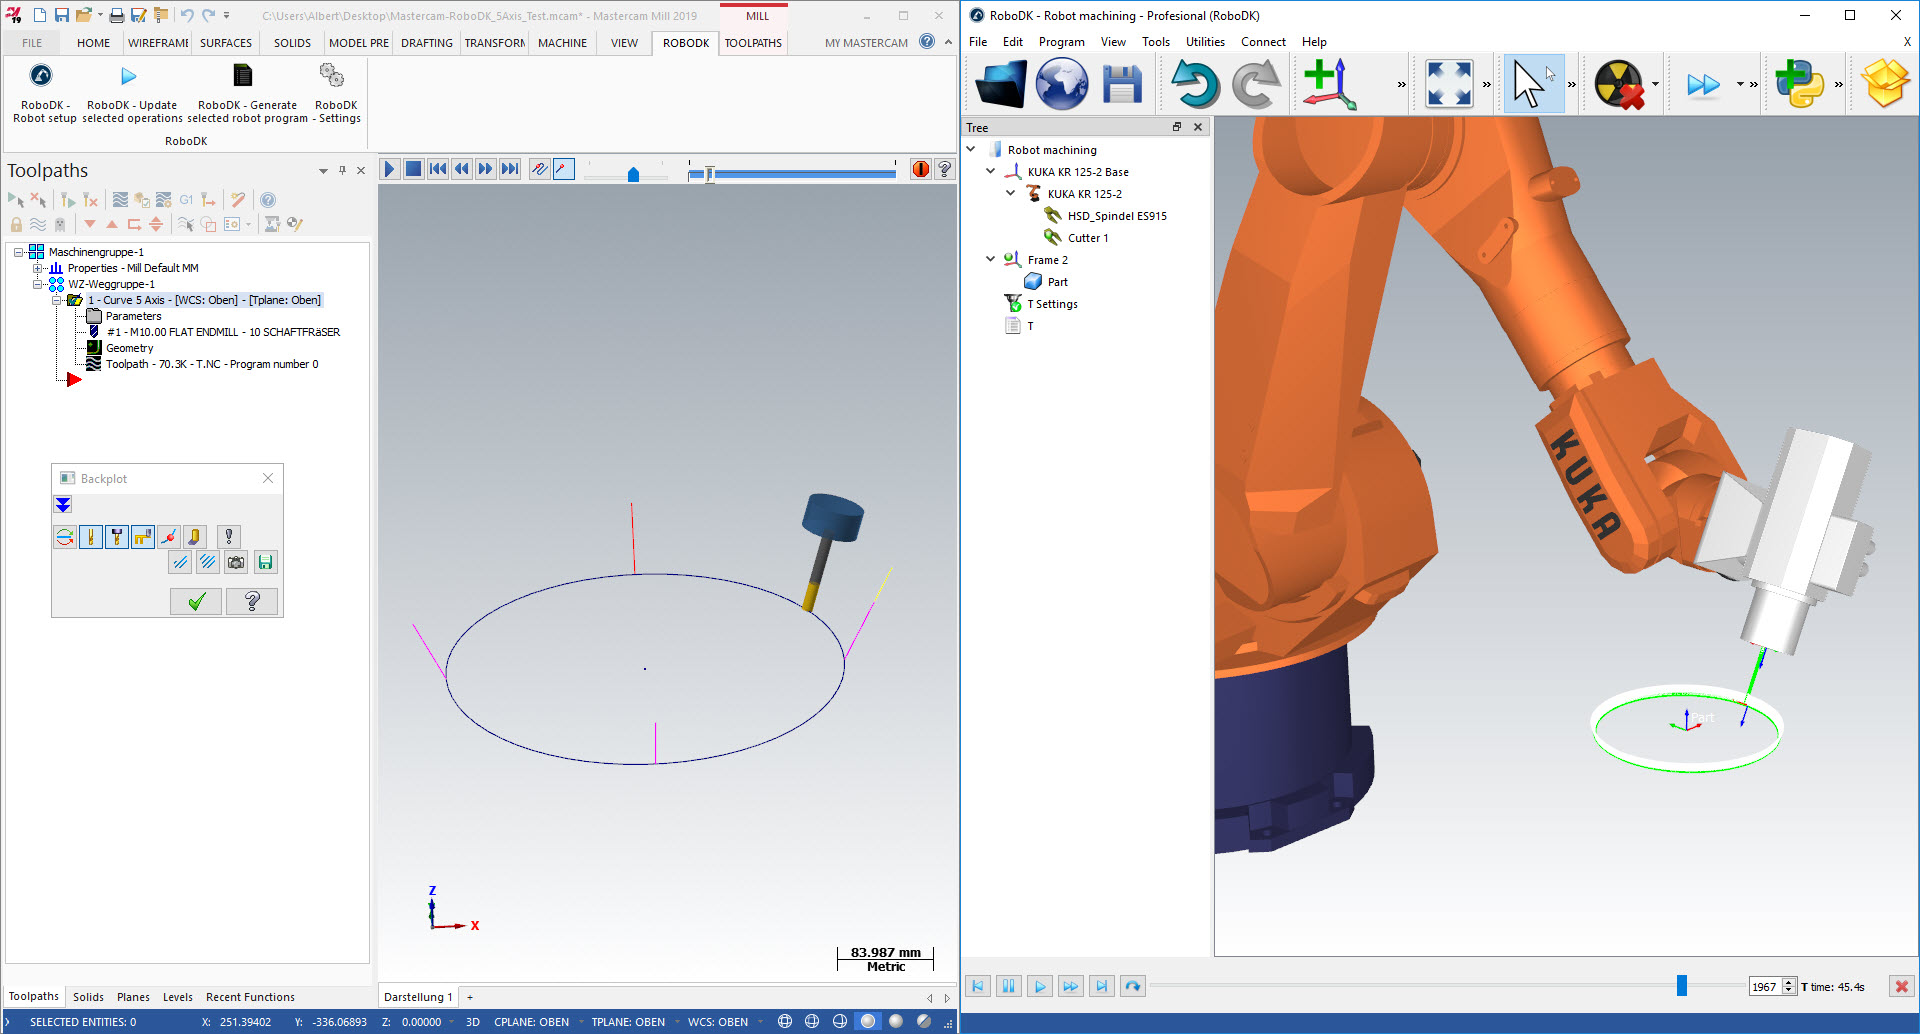Click the Fit All view icon
Screen dimensions: 1920x1034
coord(1448,84)
